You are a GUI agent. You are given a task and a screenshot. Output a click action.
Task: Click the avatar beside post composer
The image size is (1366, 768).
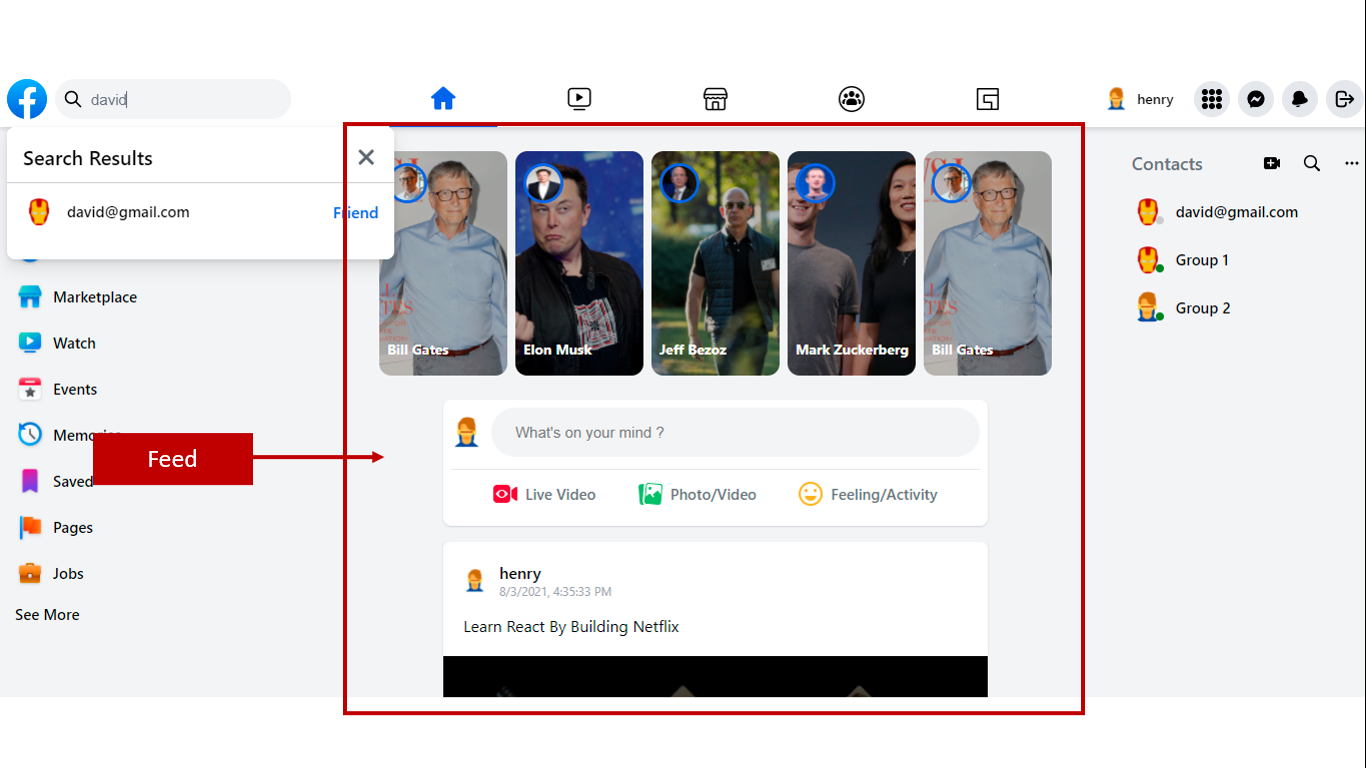pyautogui.click(x=467, y=432)
